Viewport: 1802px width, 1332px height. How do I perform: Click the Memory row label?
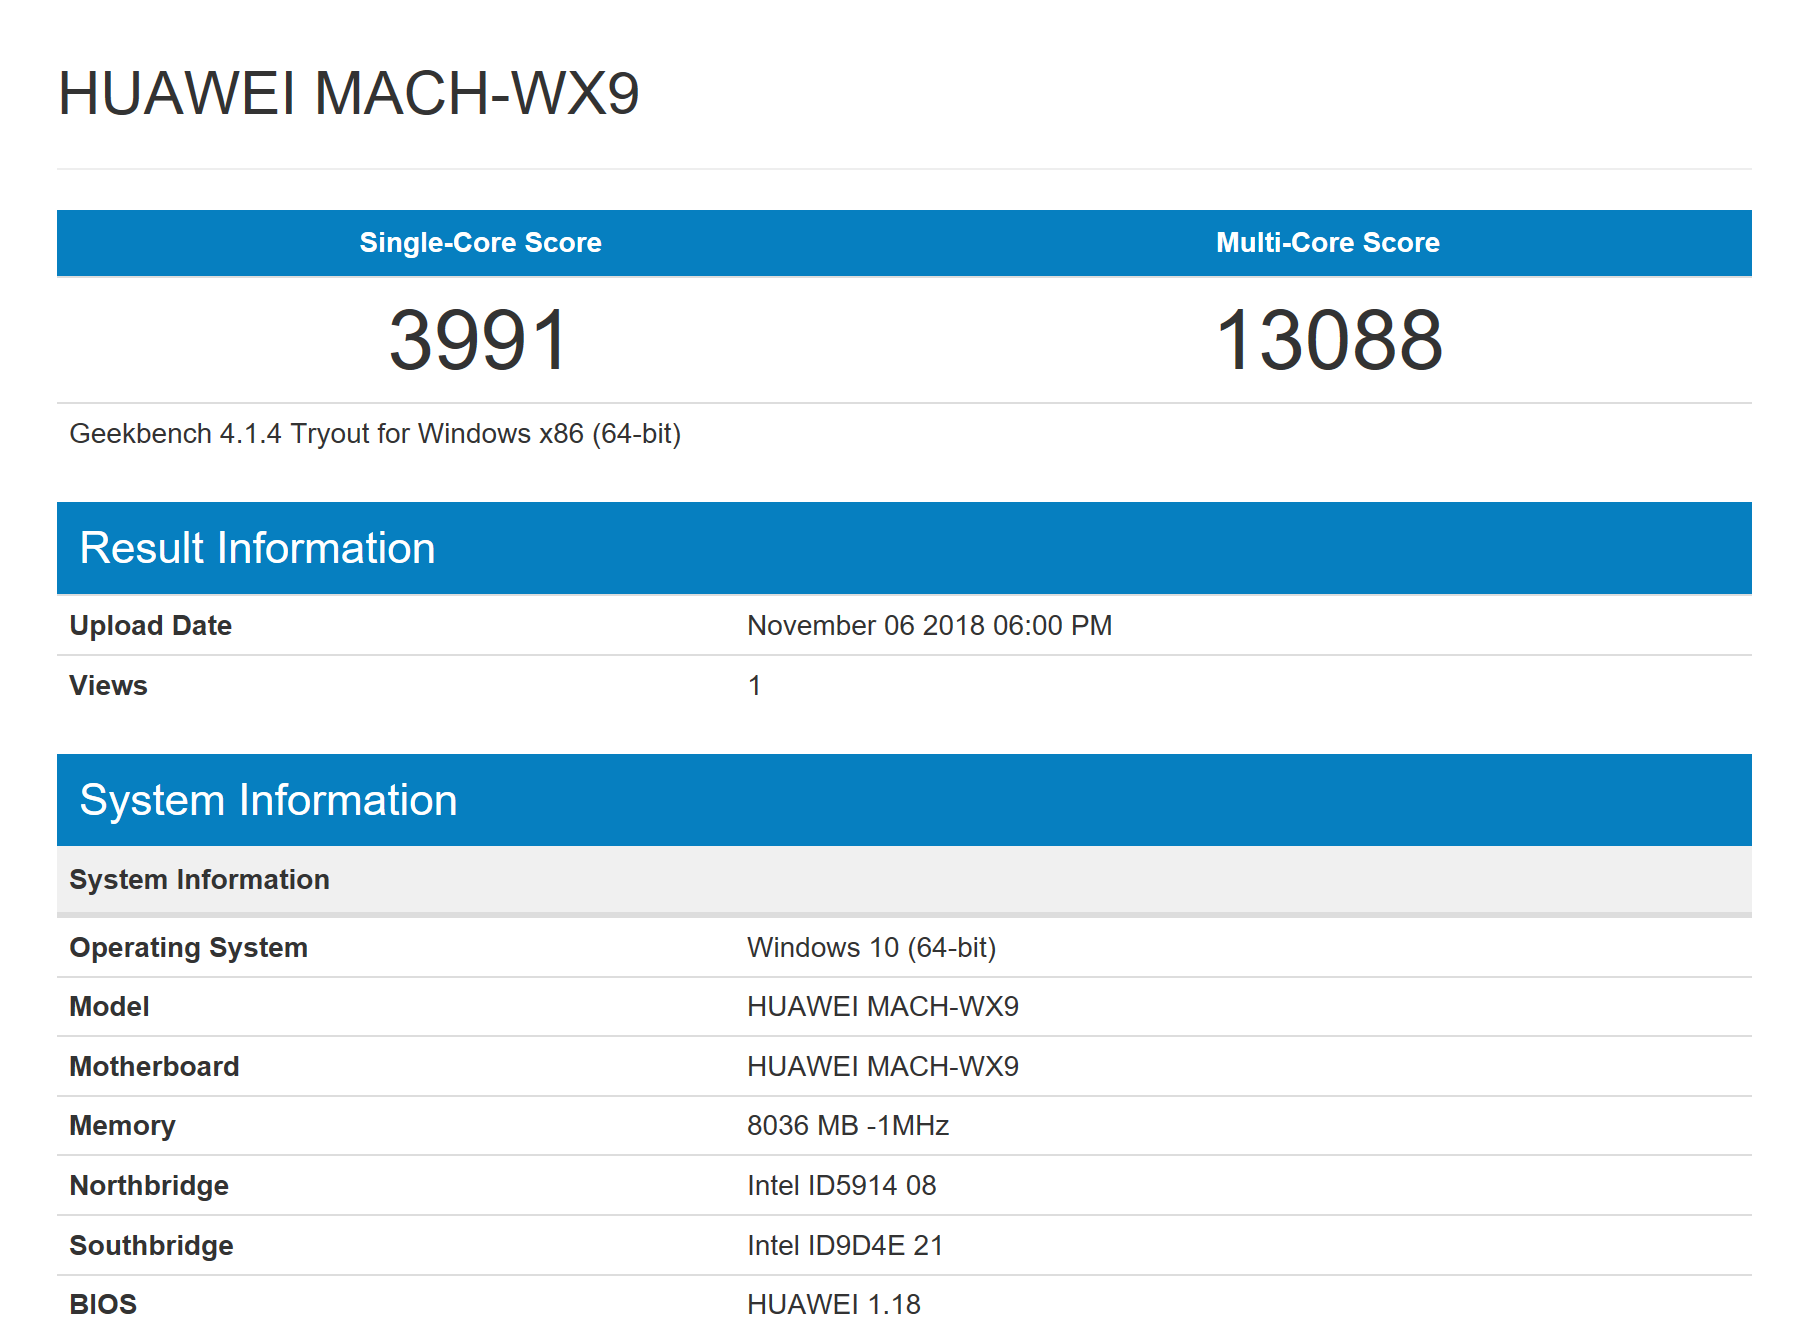122,1126
